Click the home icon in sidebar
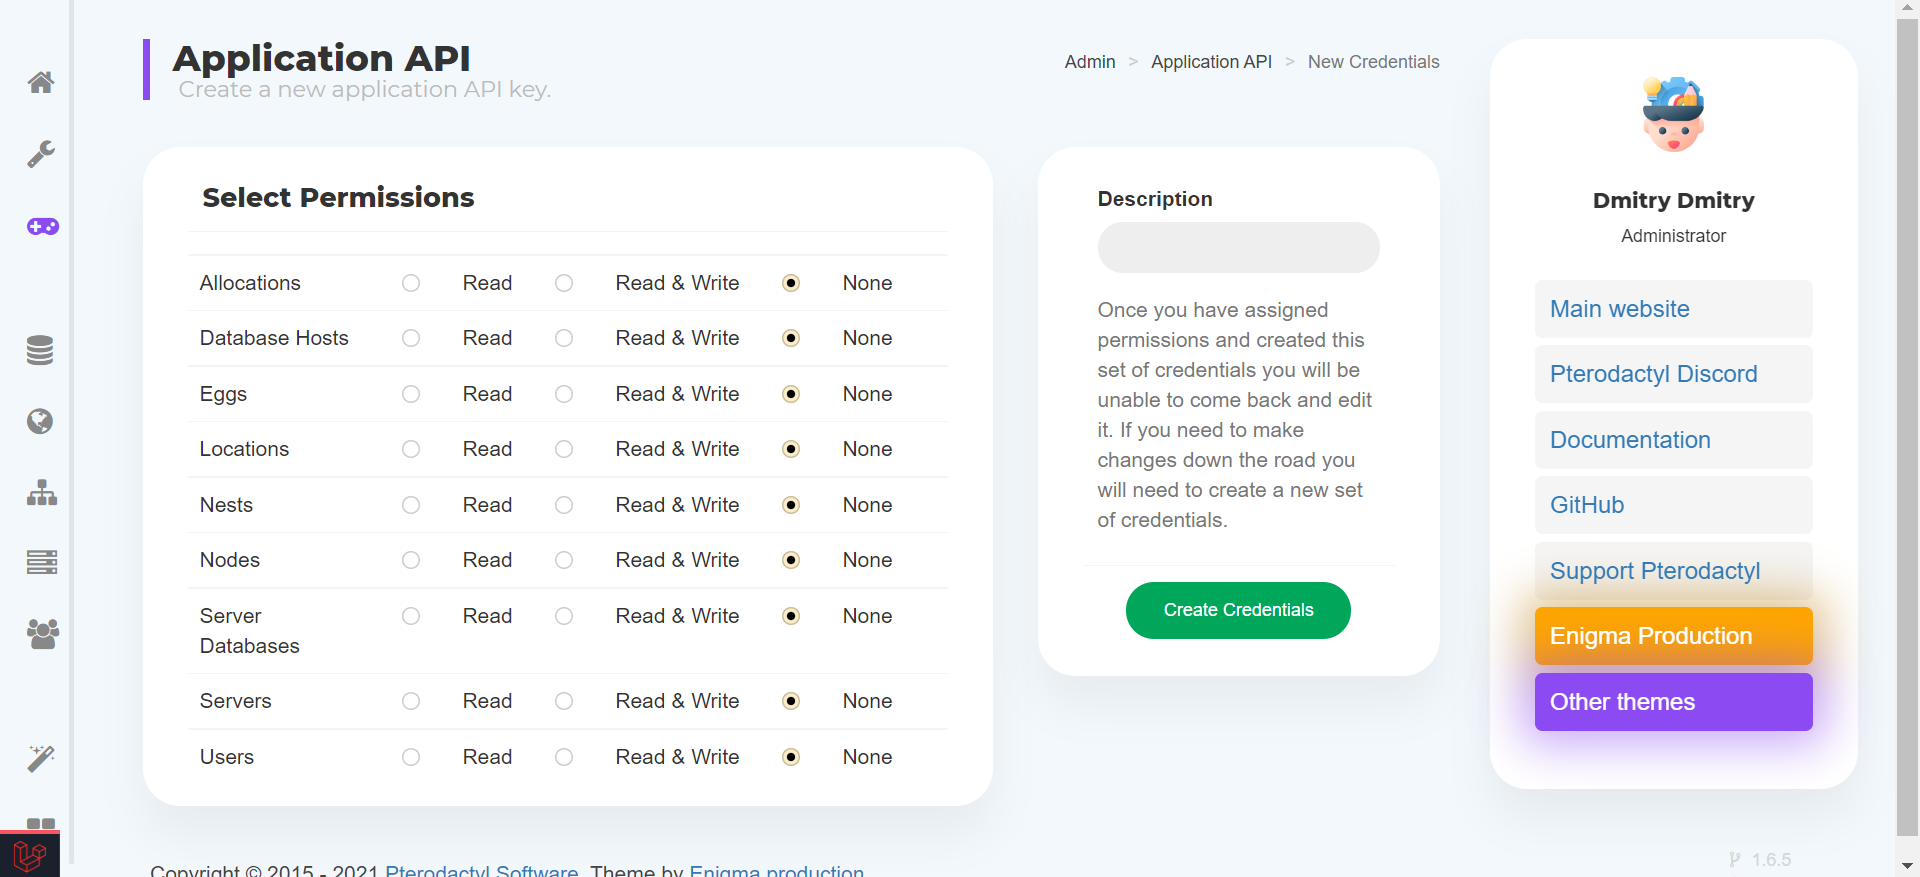The width and height of the screenshot is (1920, 877). (41, 82)
